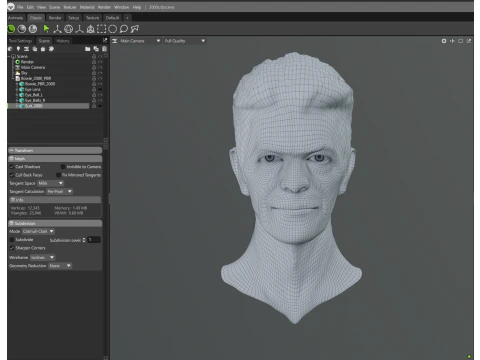
Task: Click the Marmoset logo icon in menu bar
Action: [11, 6]
